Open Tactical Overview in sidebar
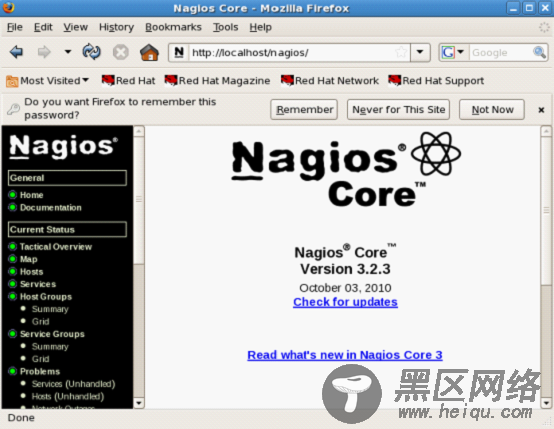The height and width of the screenshot is (429, 554). tap(56, 247)
